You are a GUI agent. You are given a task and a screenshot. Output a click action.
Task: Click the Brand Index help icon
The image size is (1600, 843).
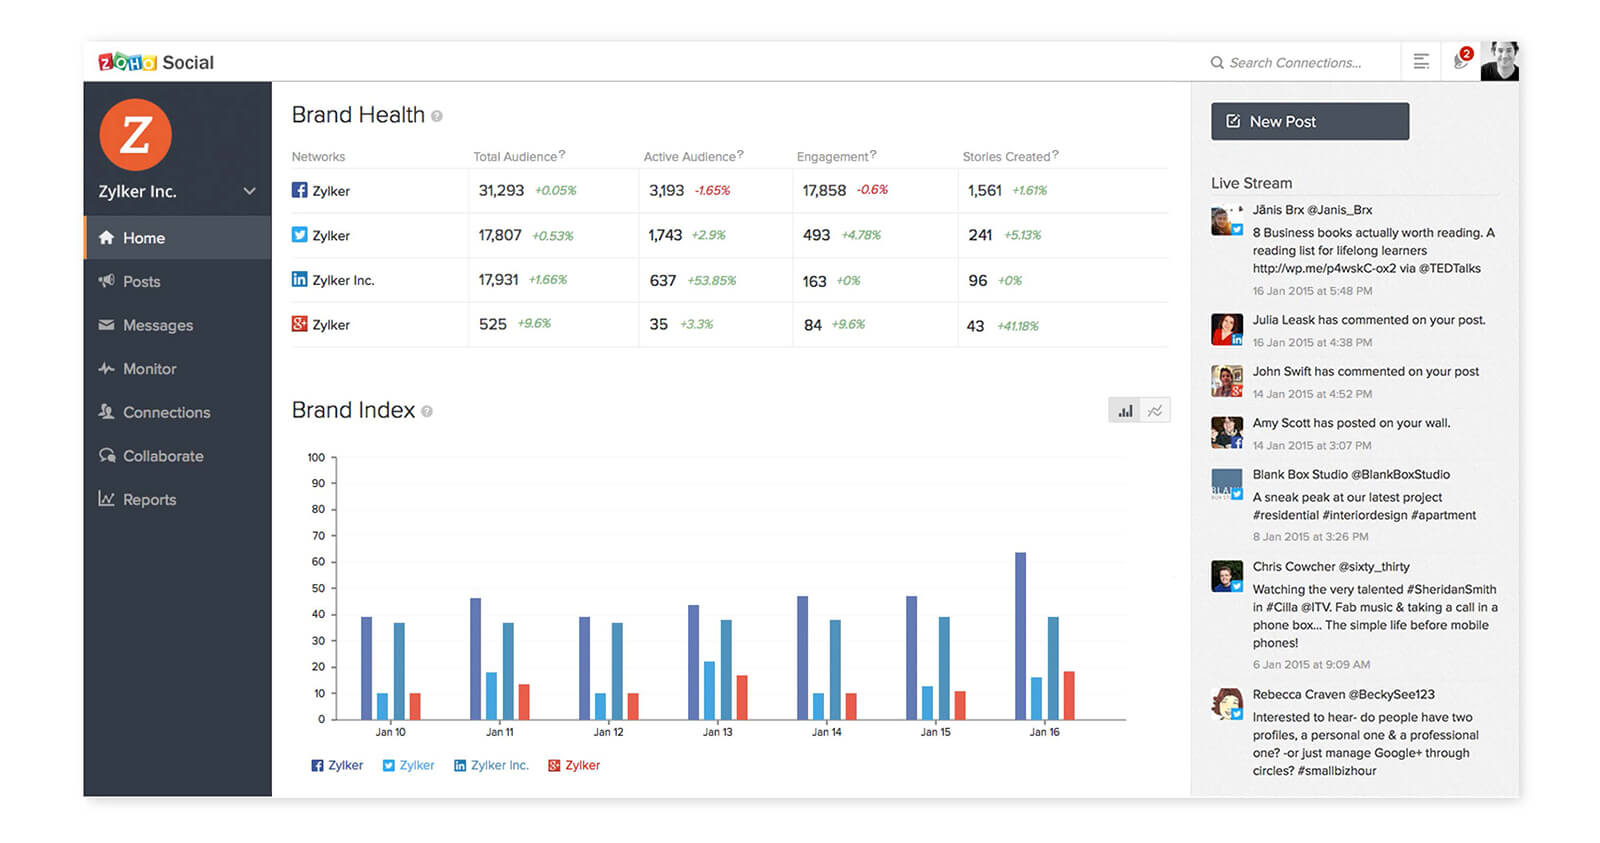427,412
